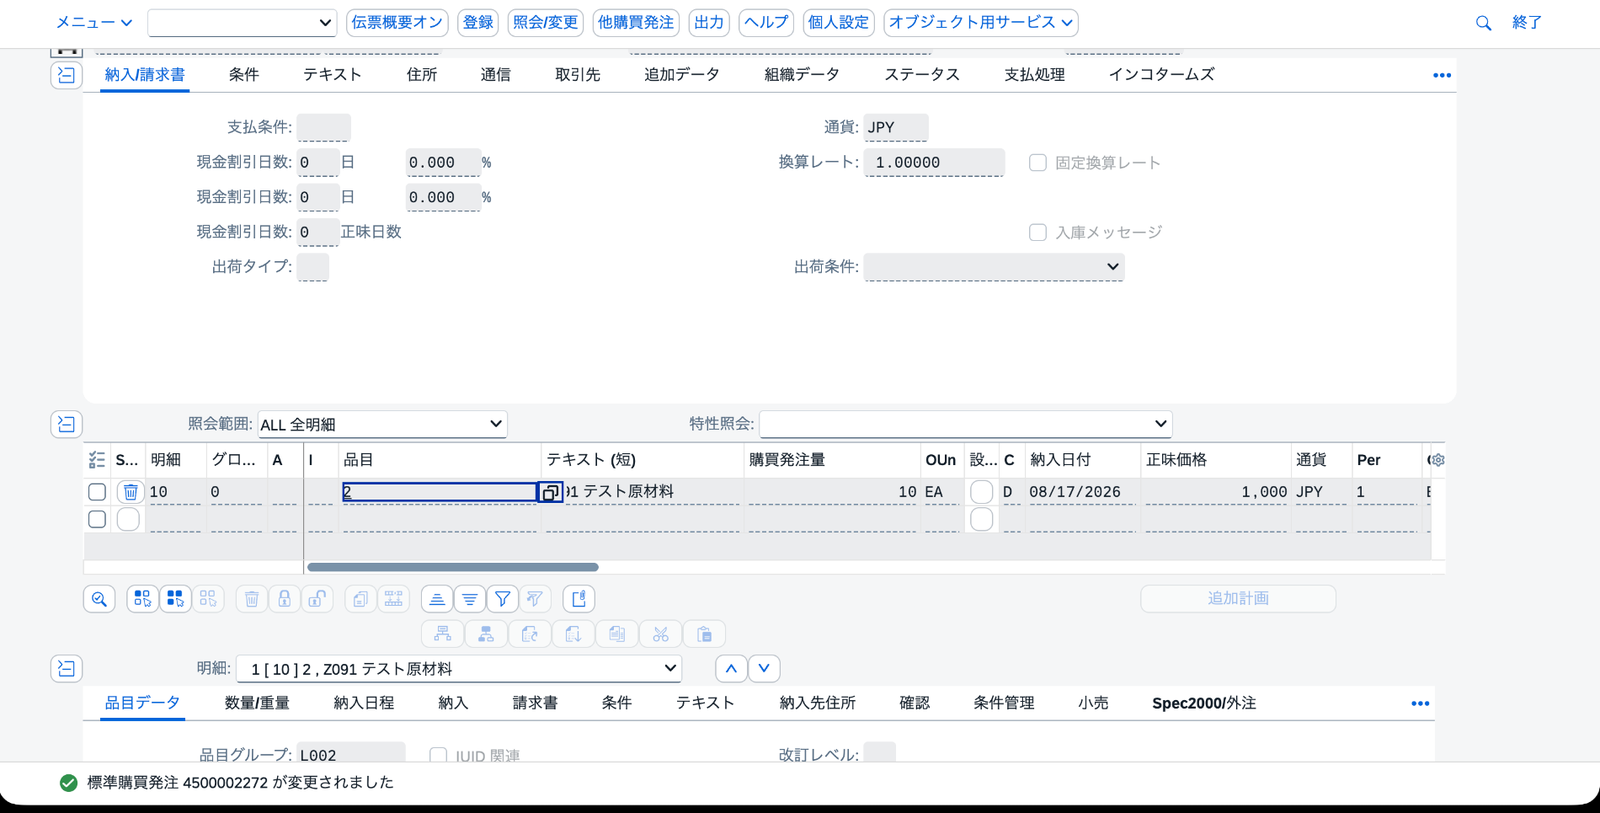Open the 特性照会 dropdown
Image resolution: width=1600 pixels, height=813 pixels.
click(x=966, y=424)
